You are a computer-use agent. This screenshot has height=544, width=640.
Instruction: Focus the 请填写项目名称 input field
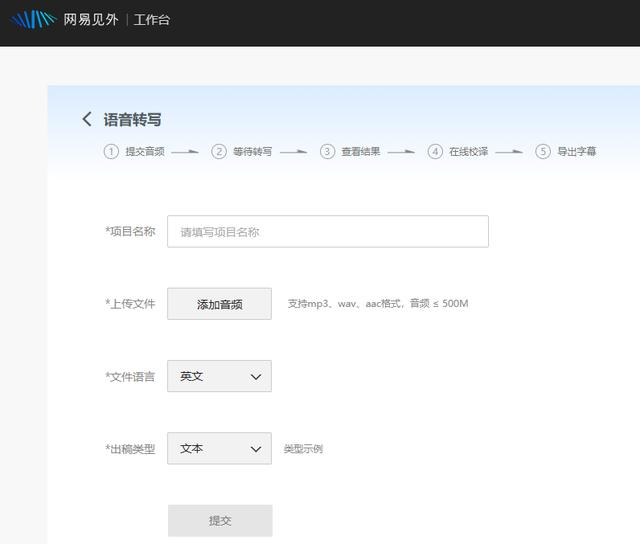327,231
